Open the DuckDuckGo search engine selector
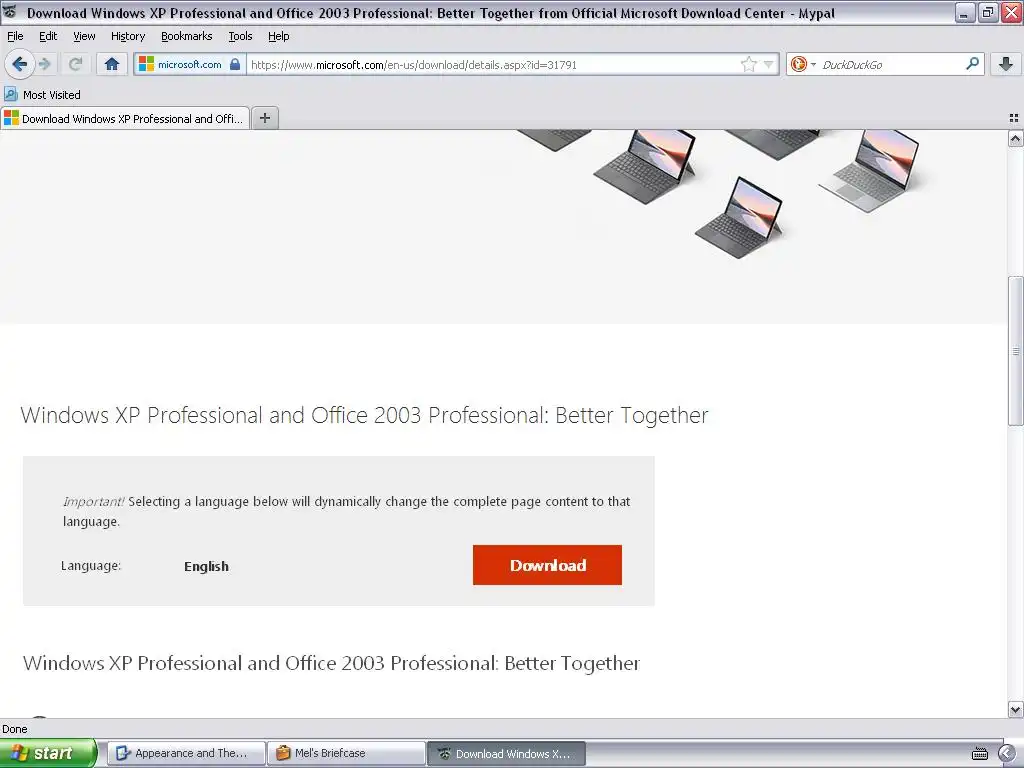The width and height of the screenshot is (1024, 768). [803, 64]
